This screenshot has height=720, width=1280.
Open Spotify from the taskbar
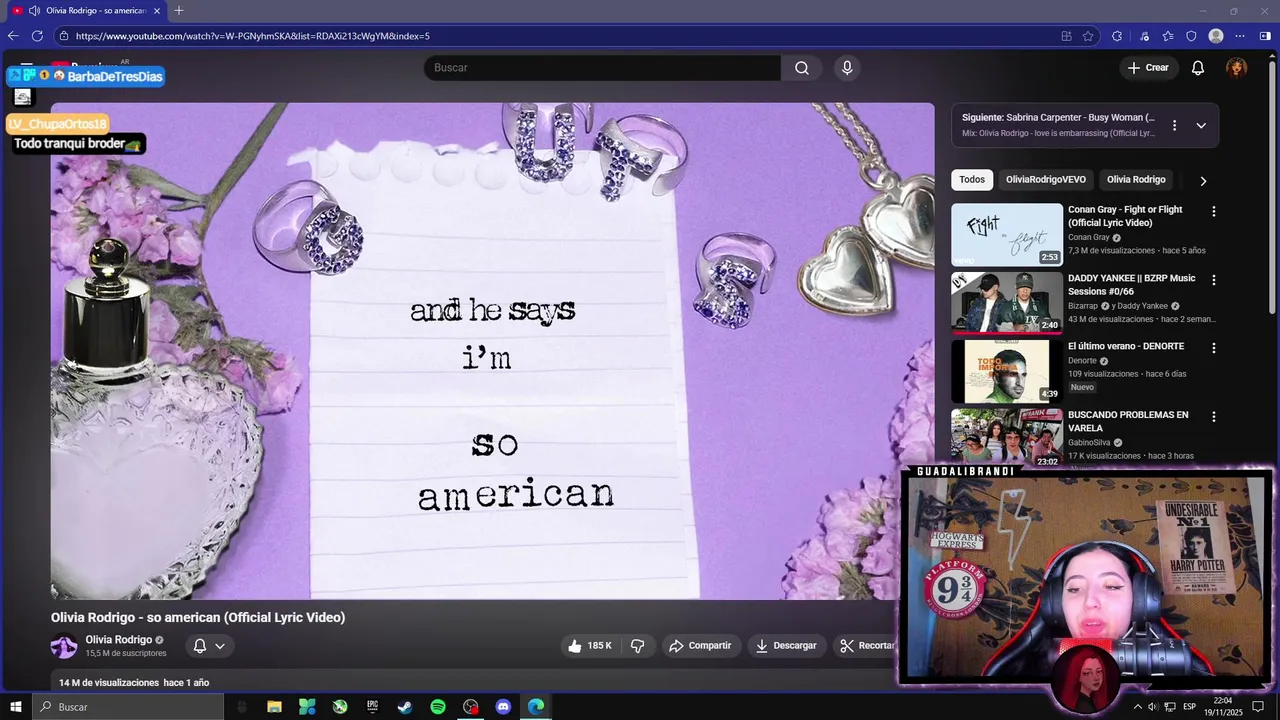click(x=438, y=707)
